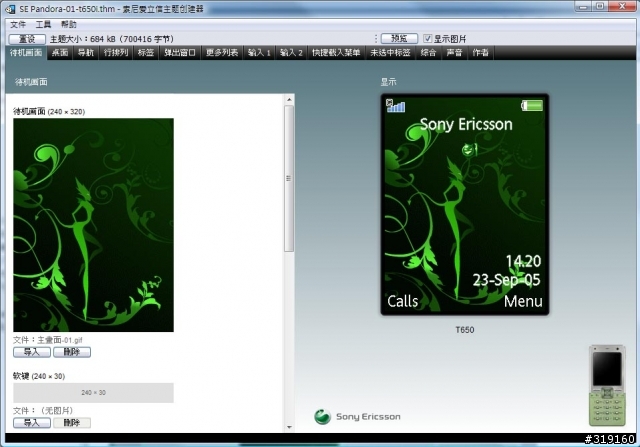The height and width of the screenshot is (447, 640).
Task: Click the vertical scrollbar thumb
Action: (x=289, y=178)
